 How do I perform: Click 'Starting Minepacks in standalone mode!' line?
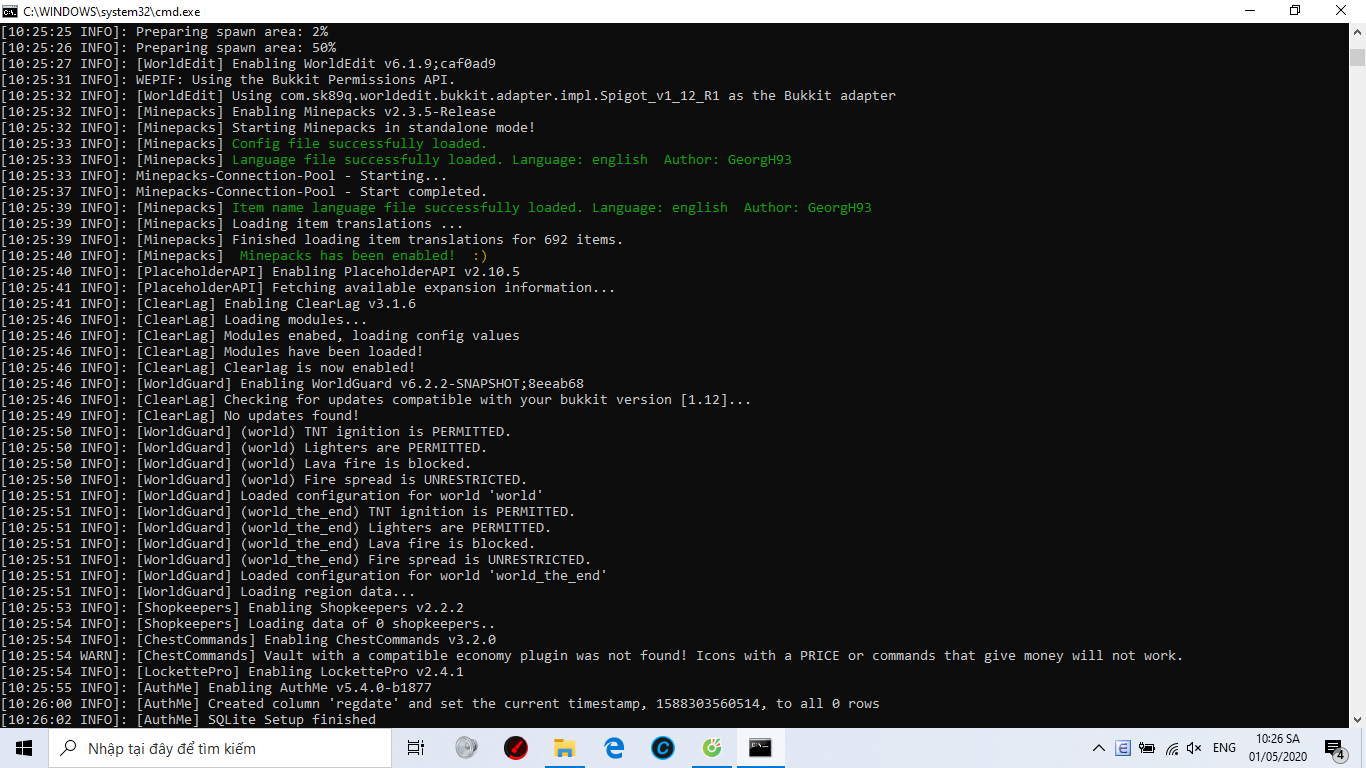click(268, 128)
